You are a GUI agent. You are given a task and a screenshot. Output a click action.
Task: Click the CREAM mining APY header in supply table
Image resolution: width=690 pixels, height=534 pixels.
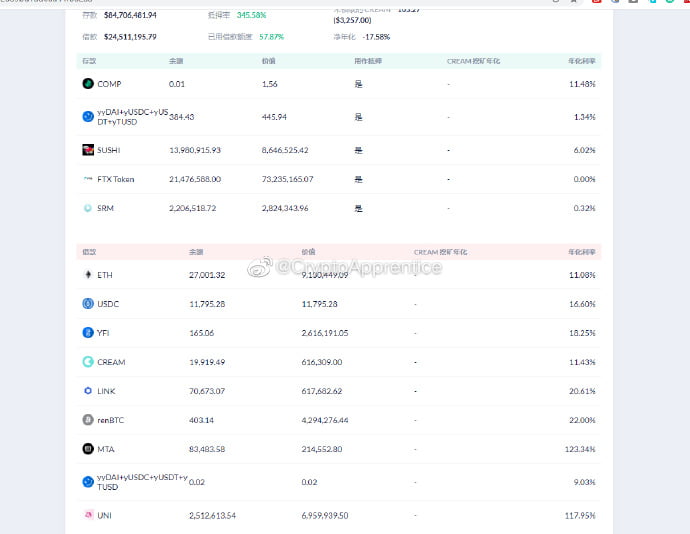(x=473, y=61)
